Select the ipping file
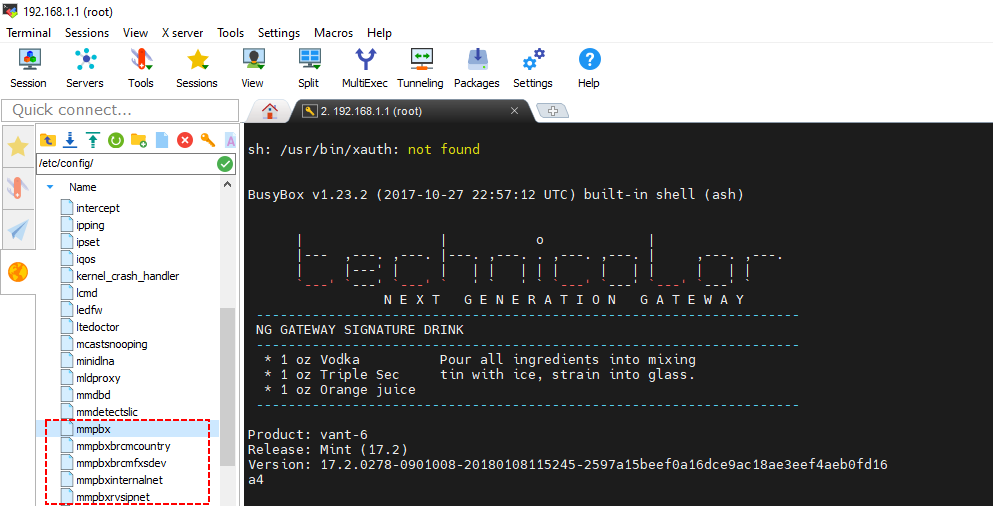993x506 pixels. 90,225
